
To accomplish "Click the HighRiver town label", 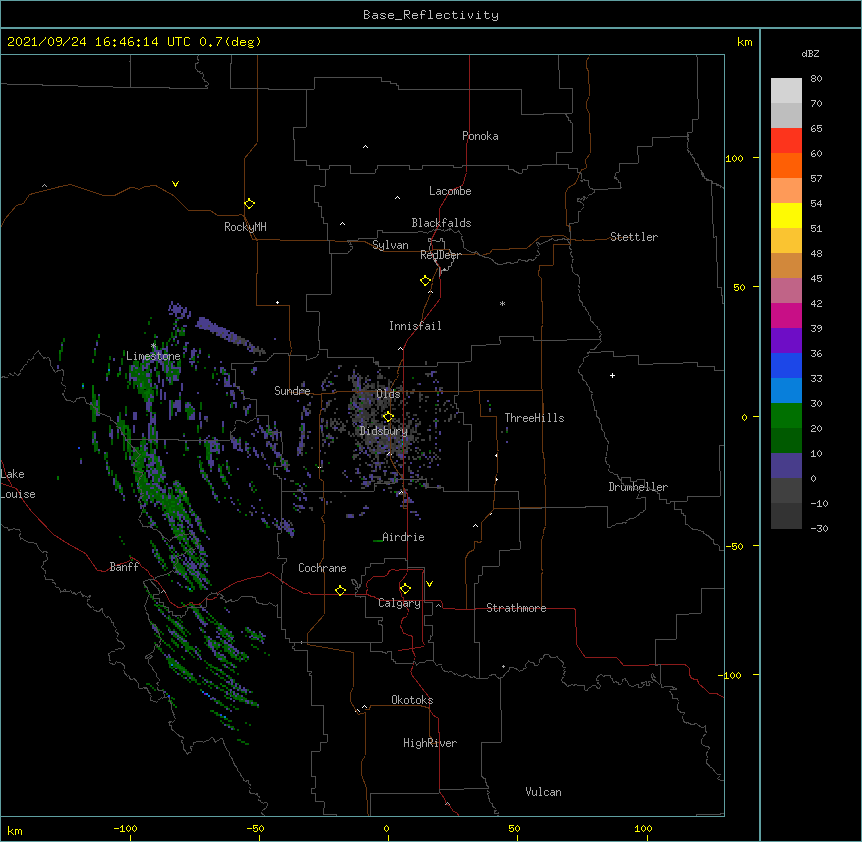I will click(430, 743).
